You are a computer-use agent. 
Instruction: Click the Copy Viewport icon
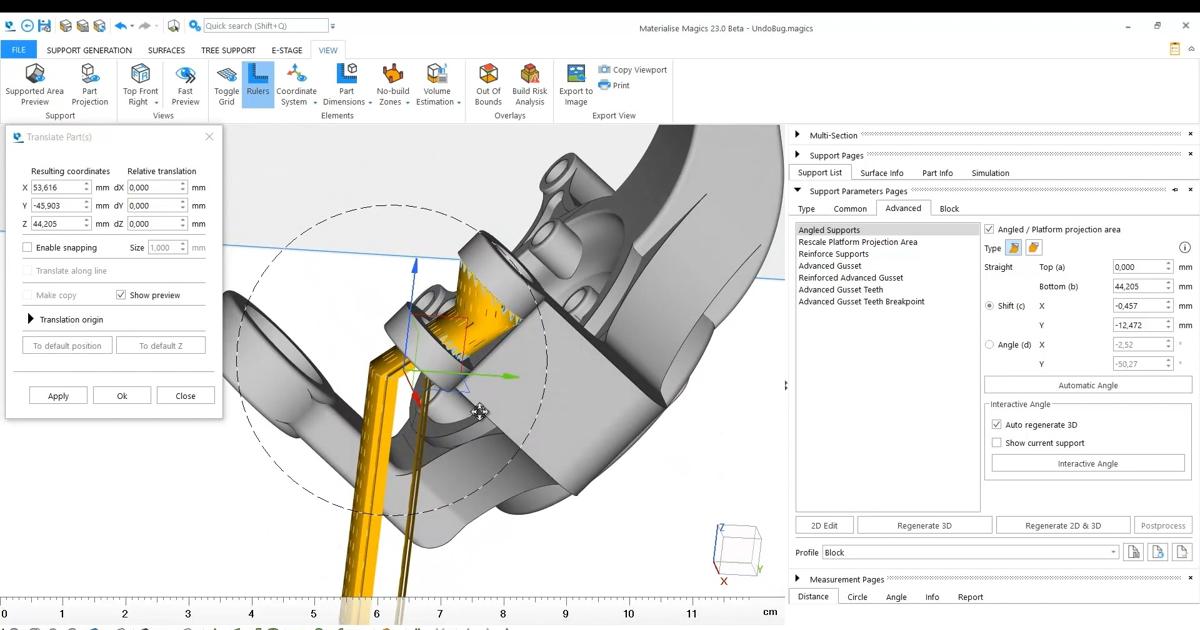(x=603, y=69)
